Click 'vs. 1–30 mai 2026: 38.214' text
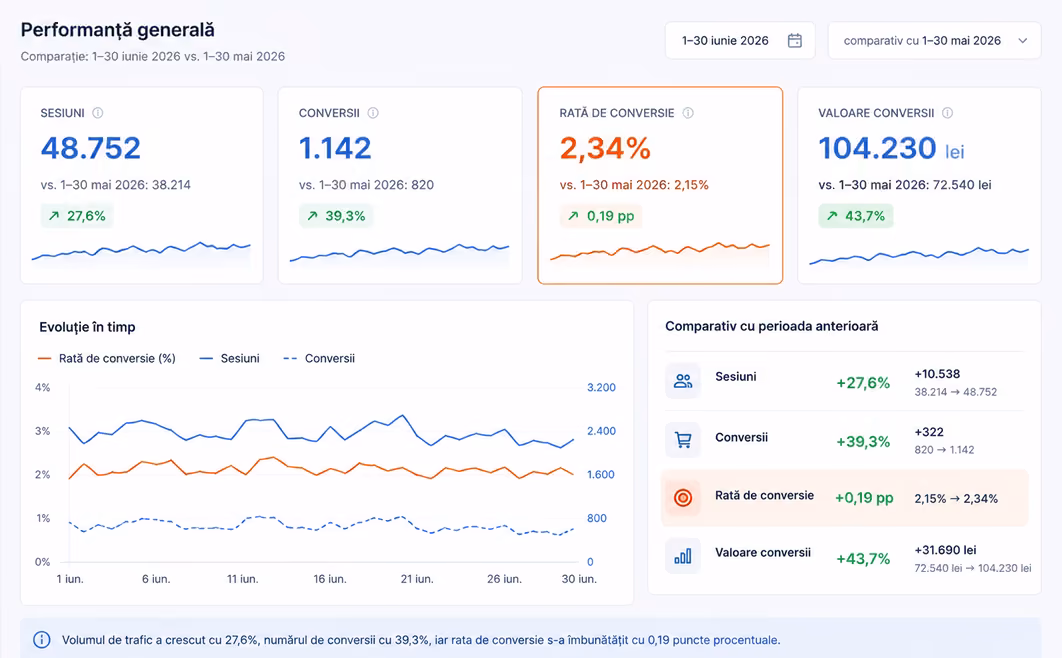Image resolution: width=1062 pixels, height=658 pixels. pos(116,185)
